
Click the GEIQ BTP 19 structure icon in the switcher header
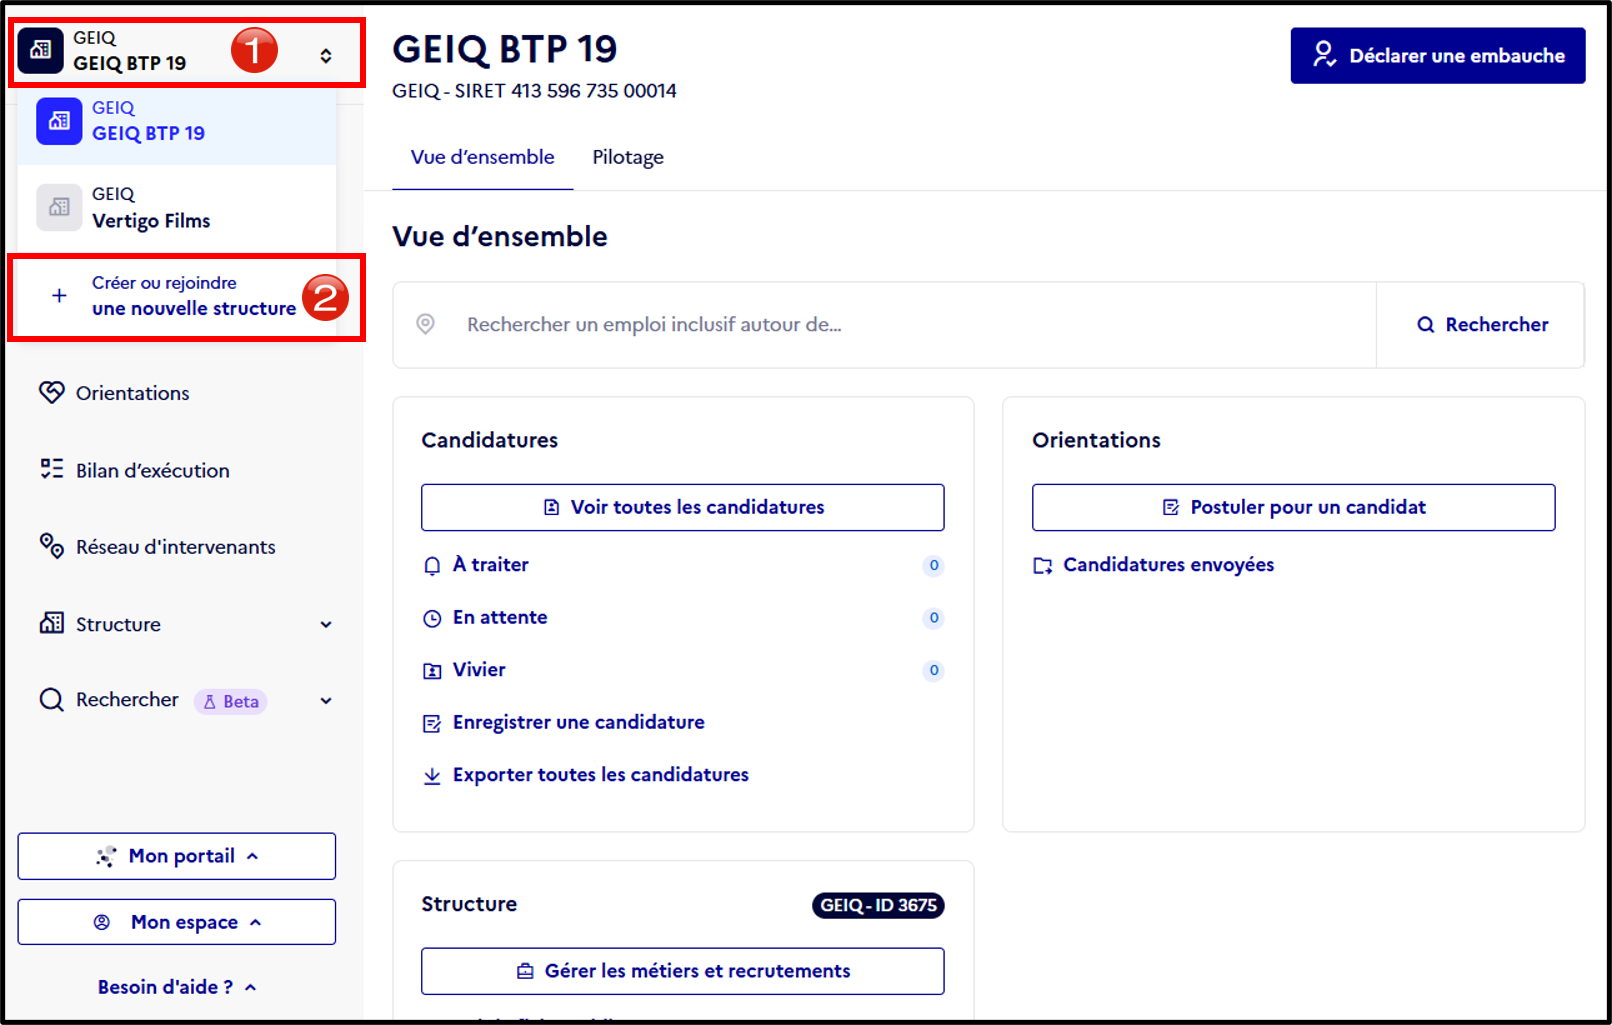pyautogui.click(x=41, y=50)
